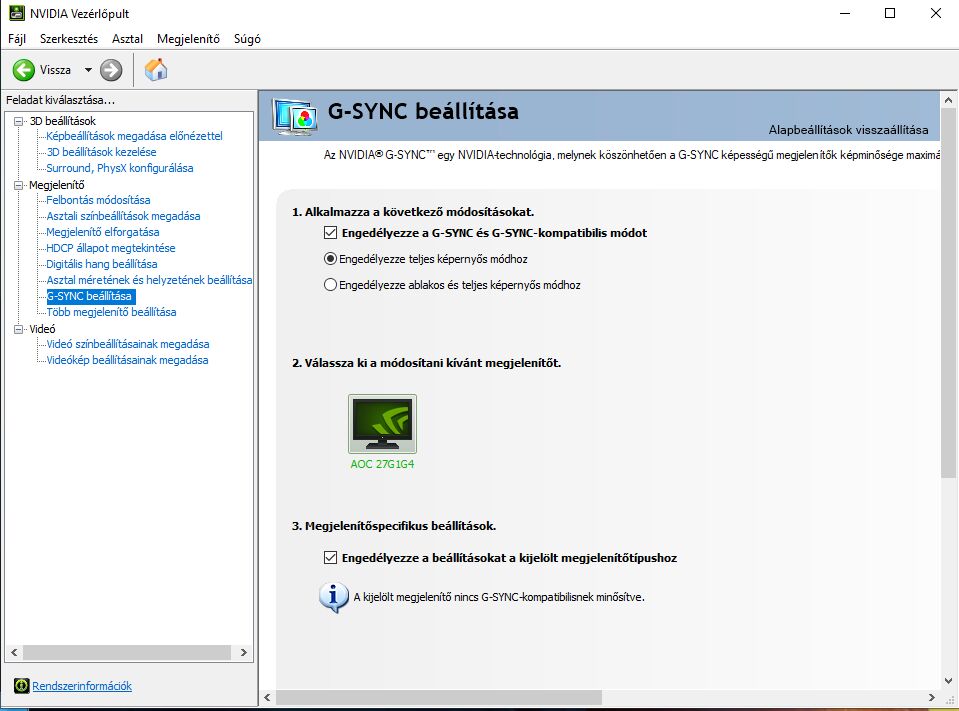Click the NVIDIA title bar logo icon
Screen dimensions: 959x711
click(17, 13)
